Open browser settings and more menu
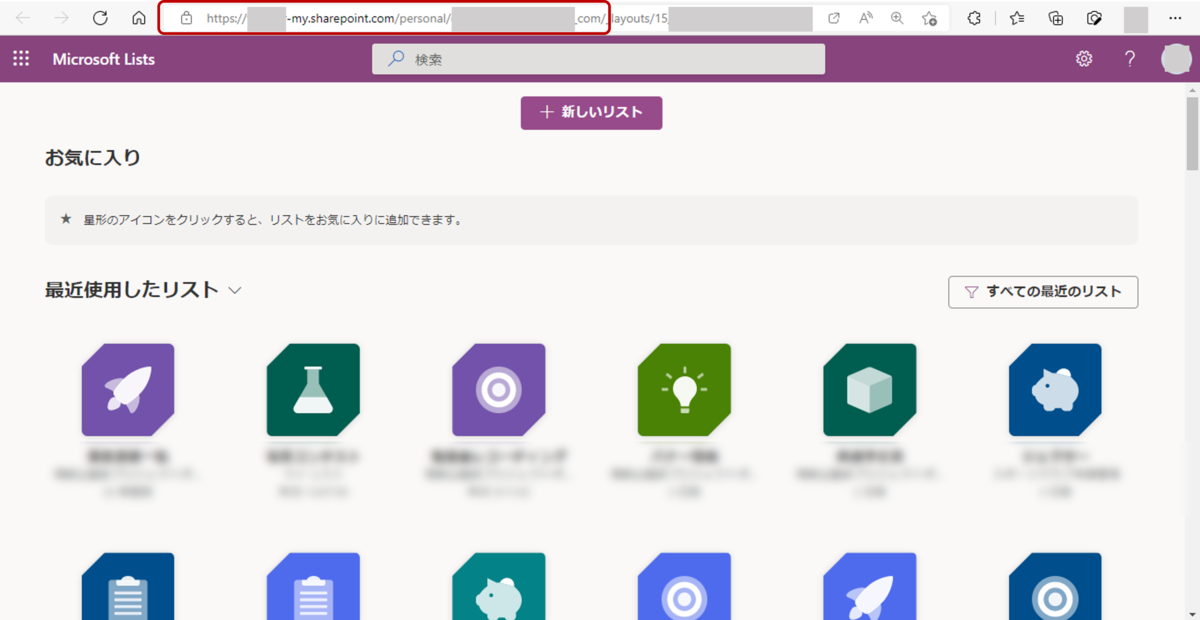1200x620 pixels. [x=1175, y=18]
